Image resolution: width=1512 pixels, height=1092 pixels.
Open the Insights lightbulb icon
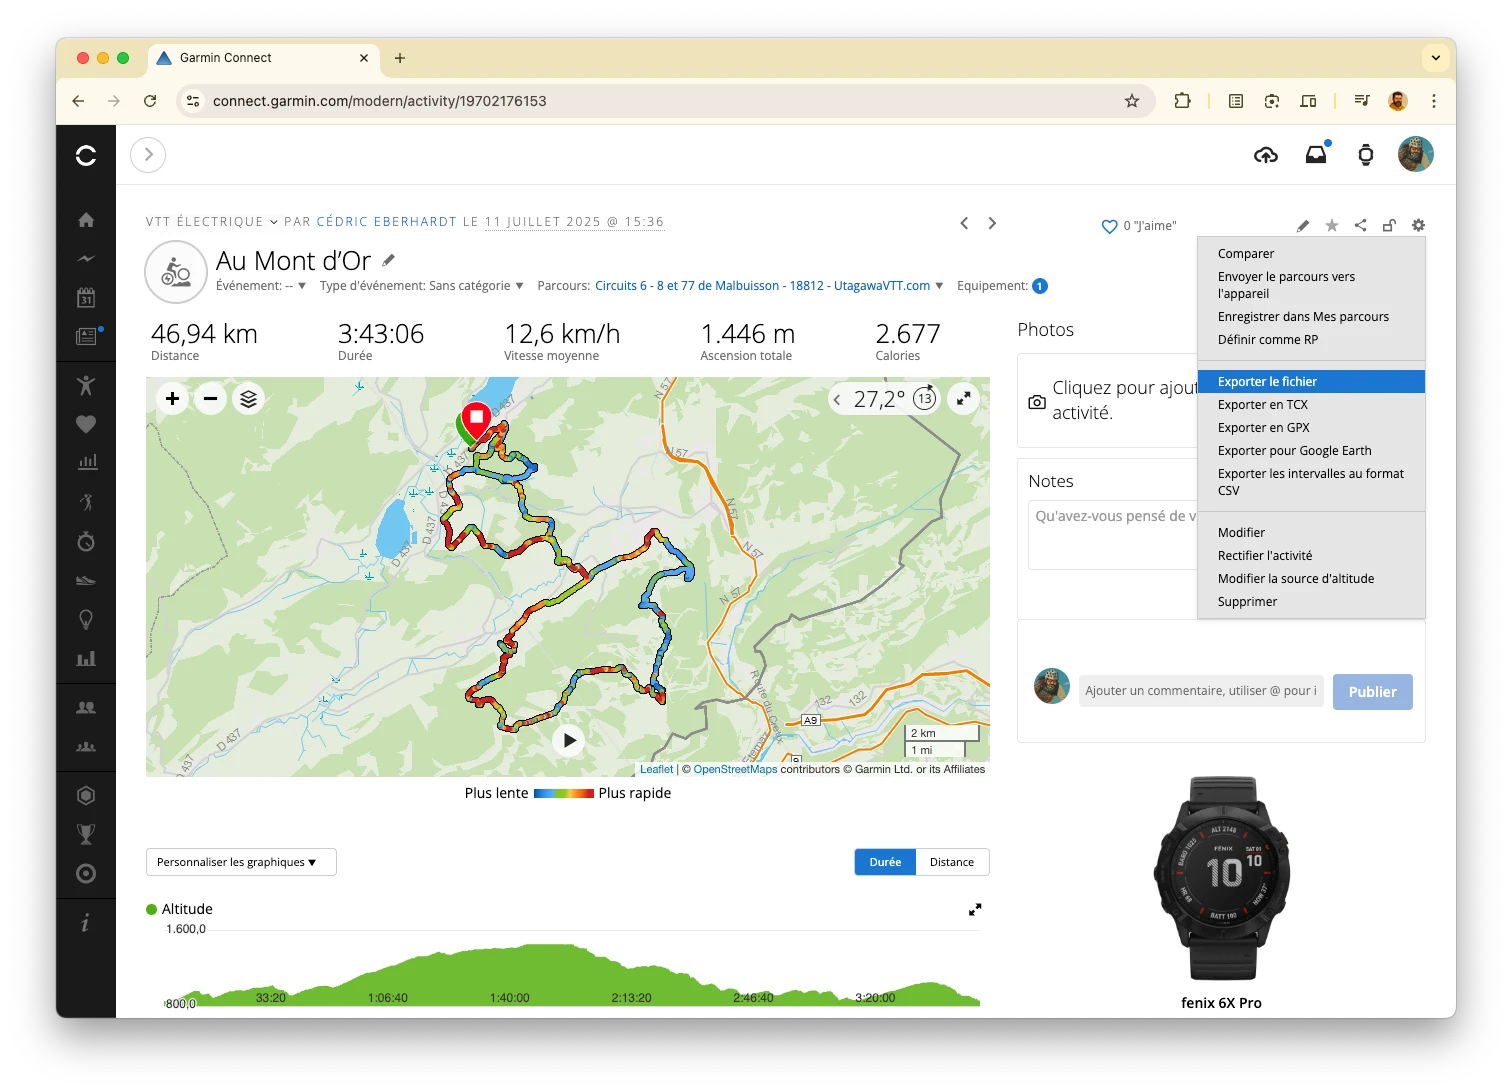86,619
